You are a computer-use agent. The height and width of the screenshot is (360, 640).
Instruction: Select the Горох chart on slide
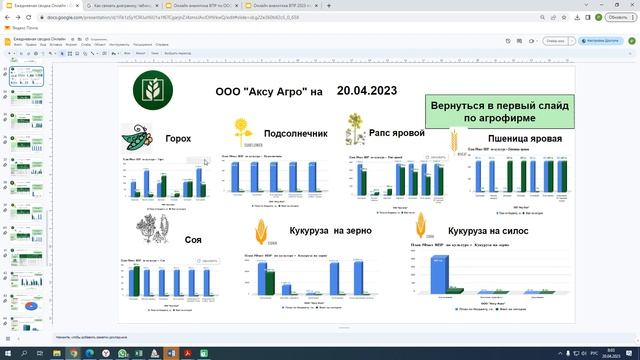(166, 184)
